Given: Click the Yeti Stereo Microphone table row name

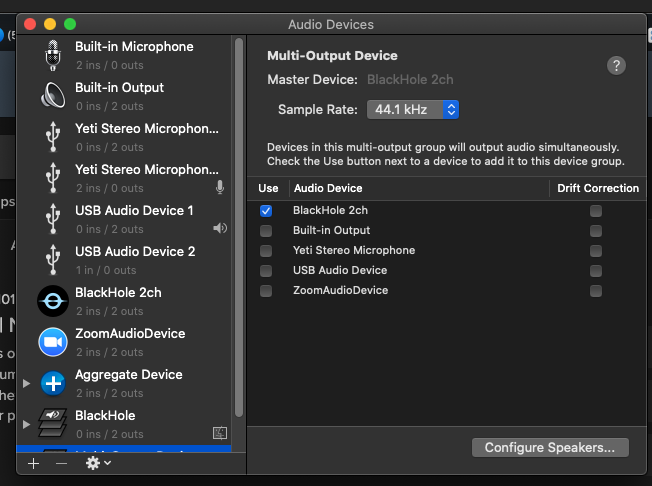Looking at the screenshot, I should coord(354,250).
